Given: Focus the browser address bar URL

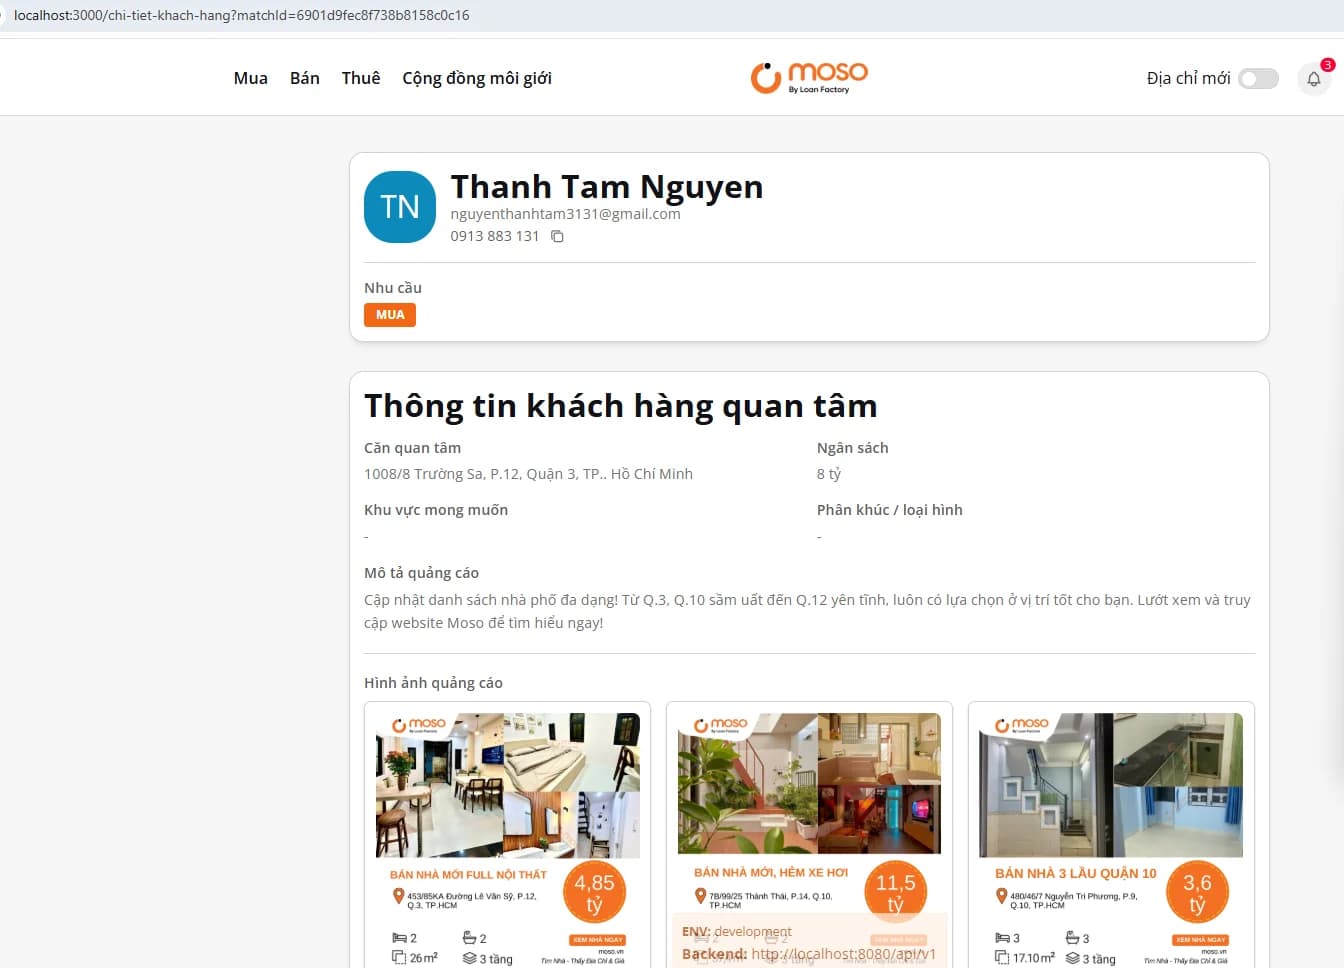Looking at the screenshot, I should pos(241,15).
